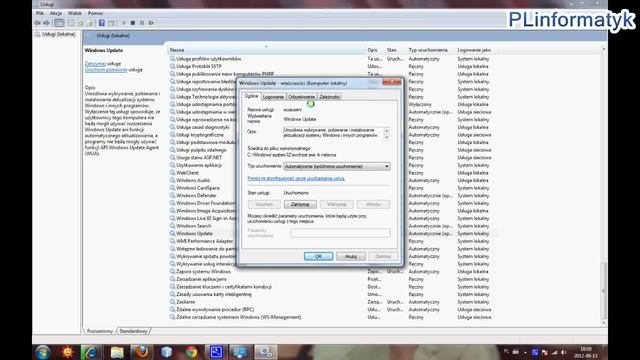The height and width of the screenshot is (360, 640).
Task: Click the Zatrzymaj usługę link in left panel
Action: pos(95,64)
